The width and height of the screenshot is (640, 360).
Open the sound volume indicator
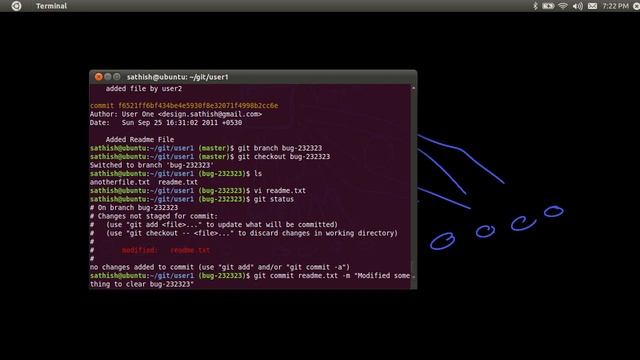[x=578, y=6]
